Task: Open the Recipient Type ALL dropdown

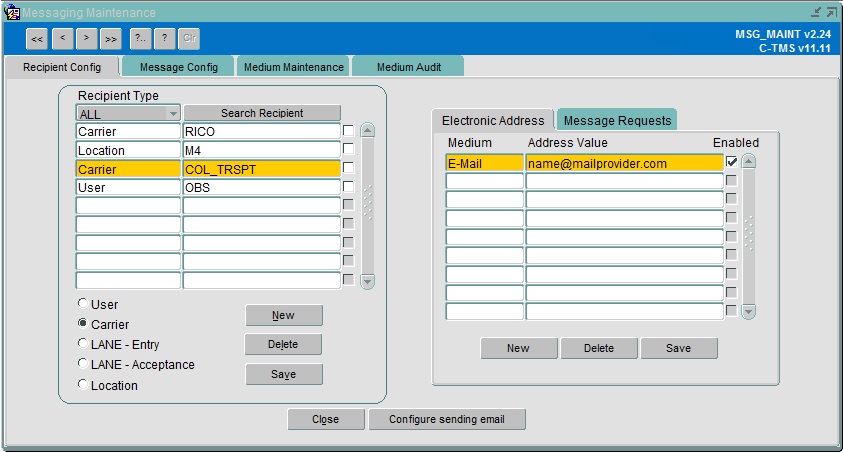Action: 173,113
